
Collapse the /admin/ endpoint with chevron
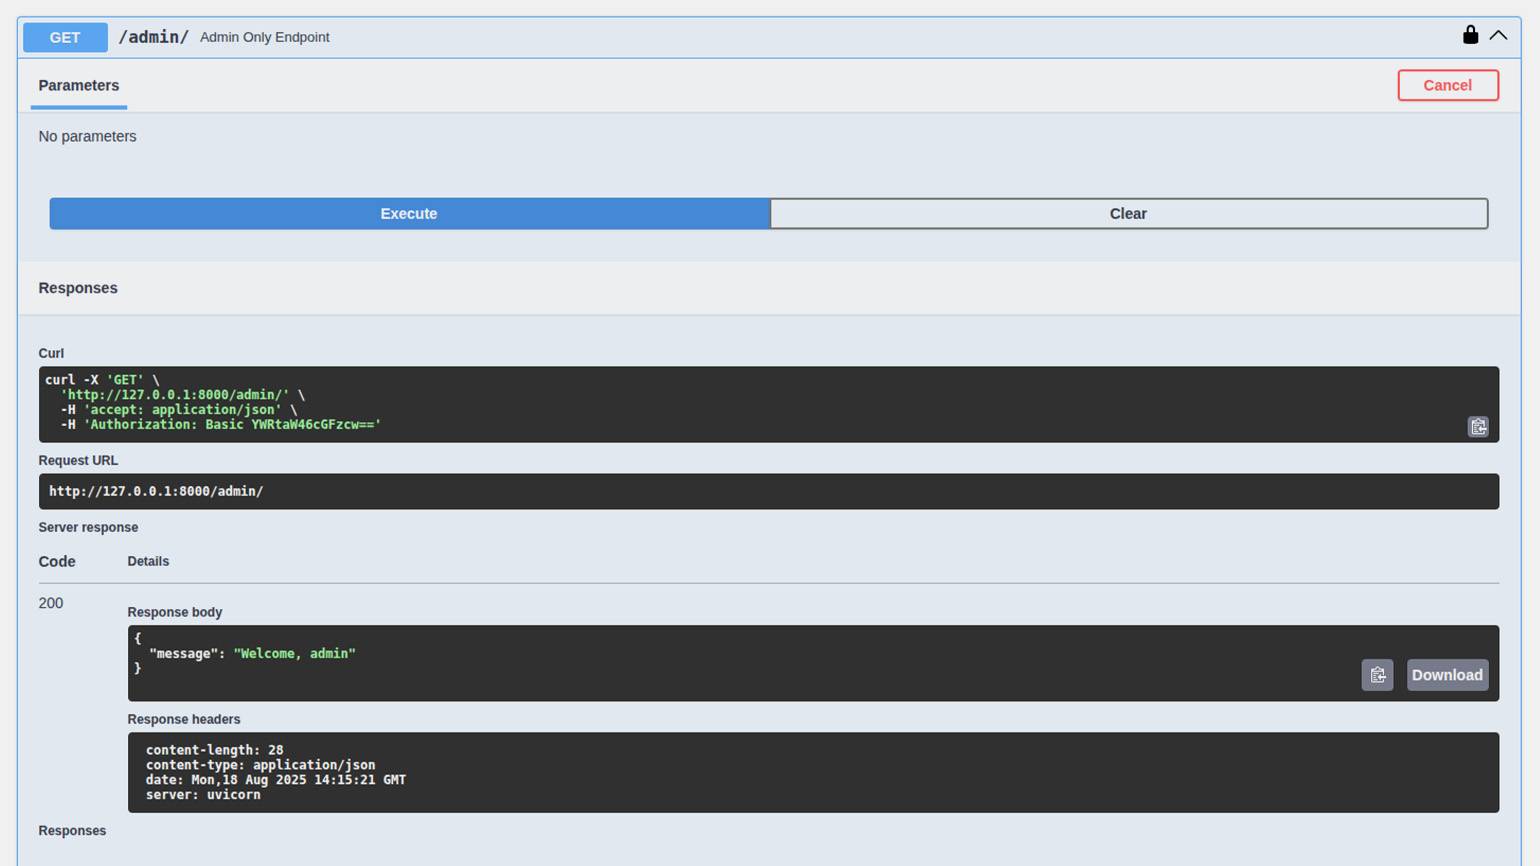click(x=1498, y=36)
